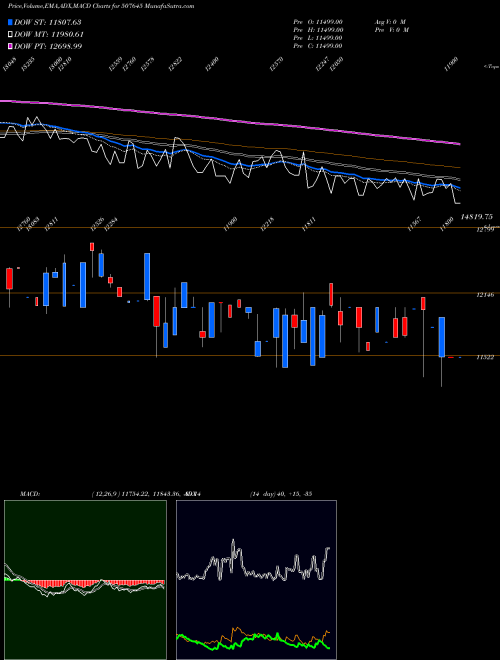Click inside the dark blue ADX panel
Viewport: 500px width, 660px height.
click(x=256, y=580)
